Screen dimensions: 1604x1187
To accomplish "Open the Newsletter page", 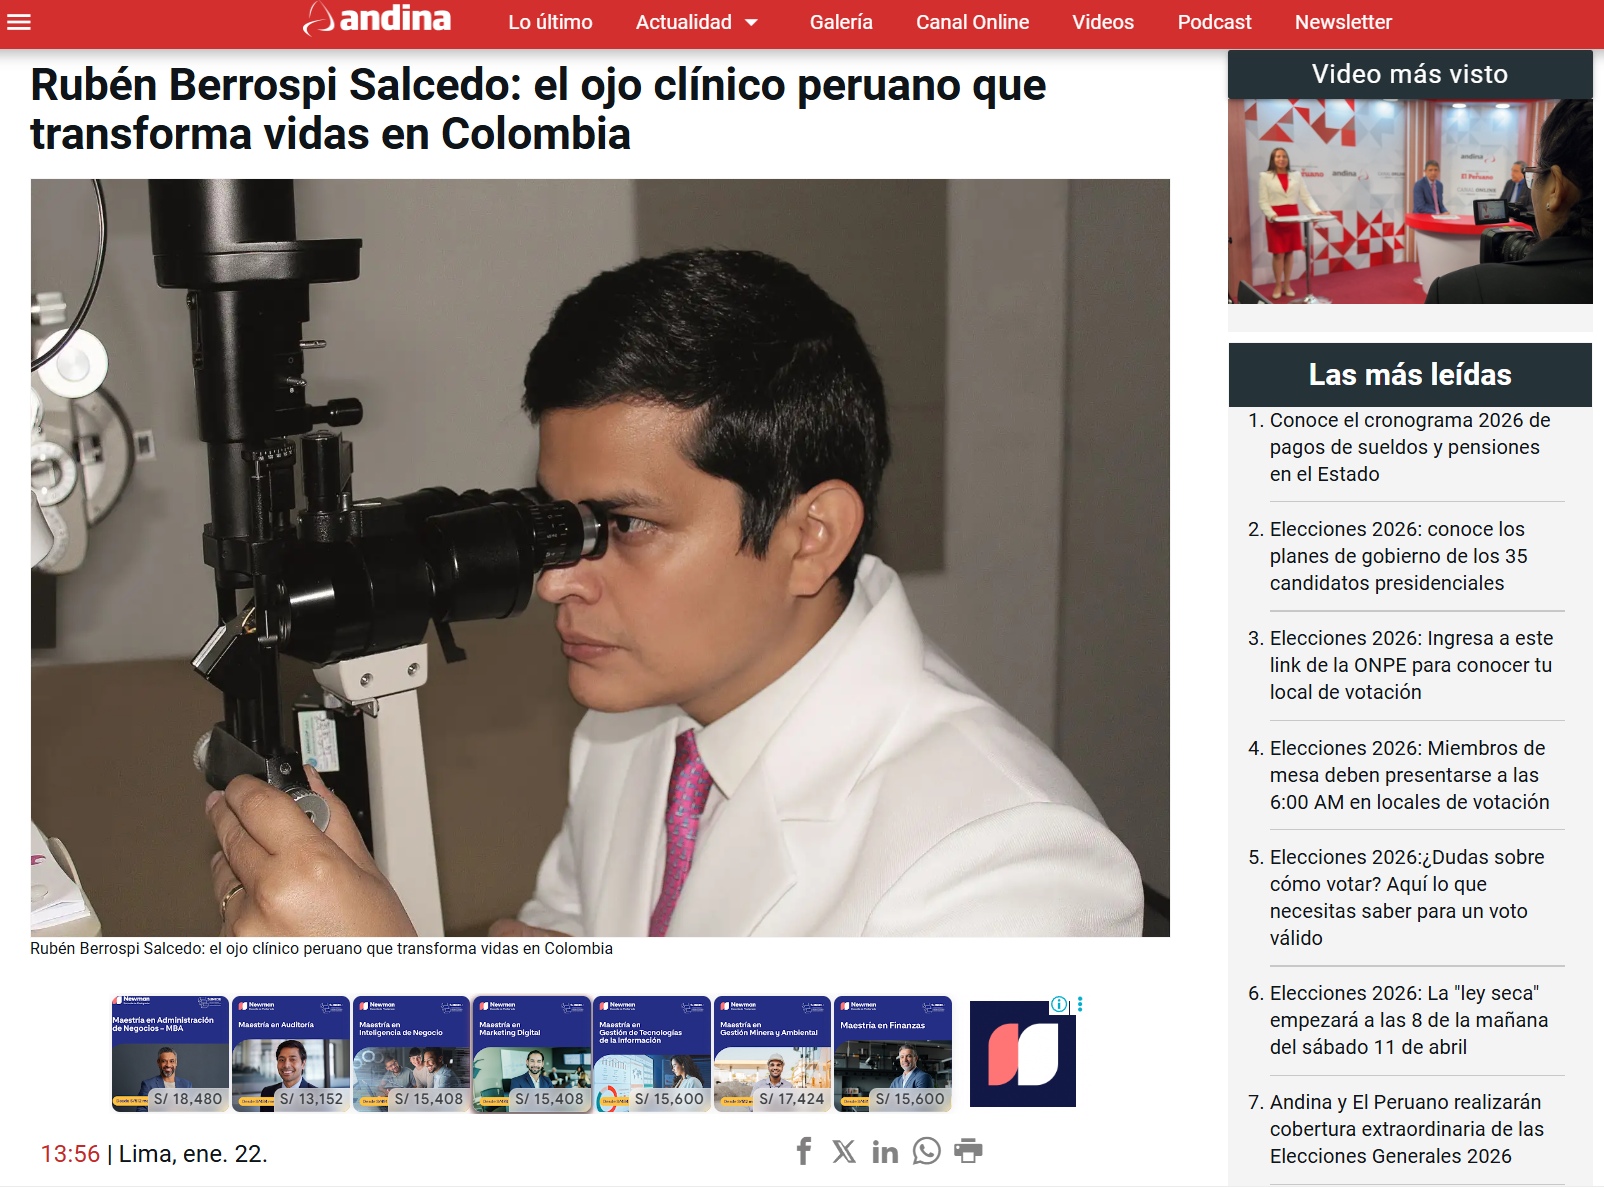I will coord(1343,22).
